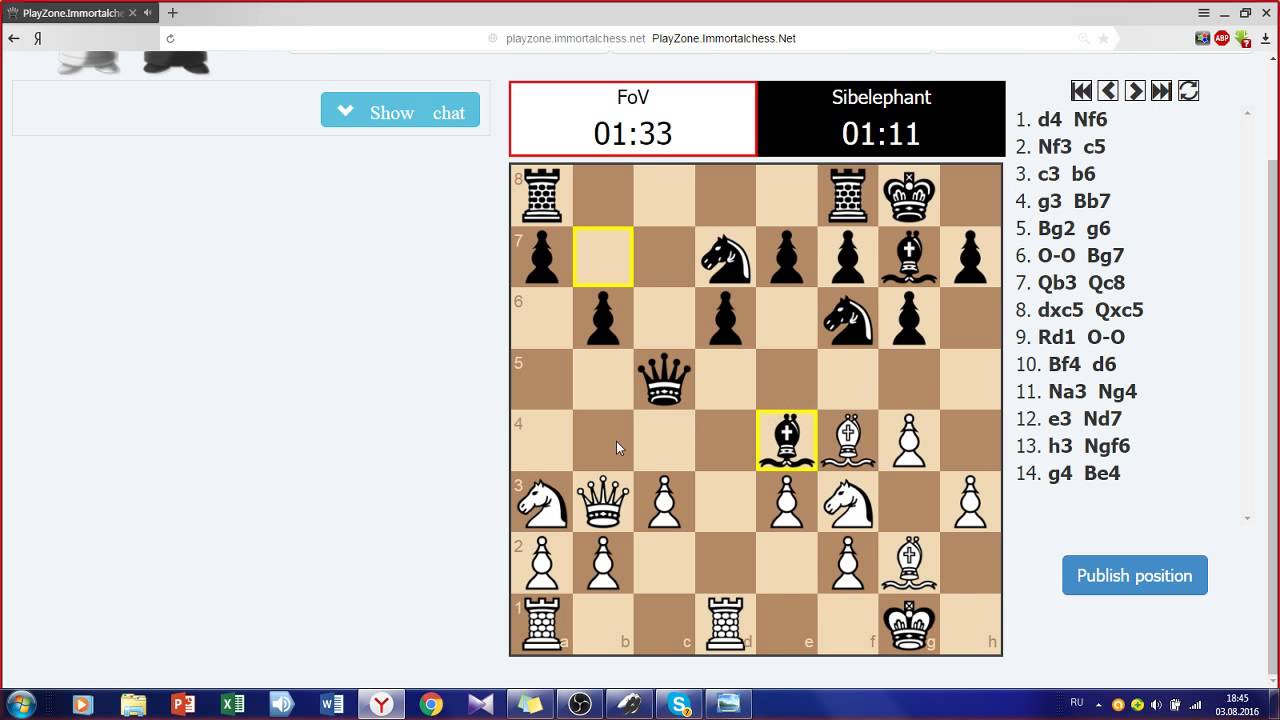Viewport: 1280px width, 720px height.
Task: Open Skype from the taskbar
Action: [x=680, y=704]
